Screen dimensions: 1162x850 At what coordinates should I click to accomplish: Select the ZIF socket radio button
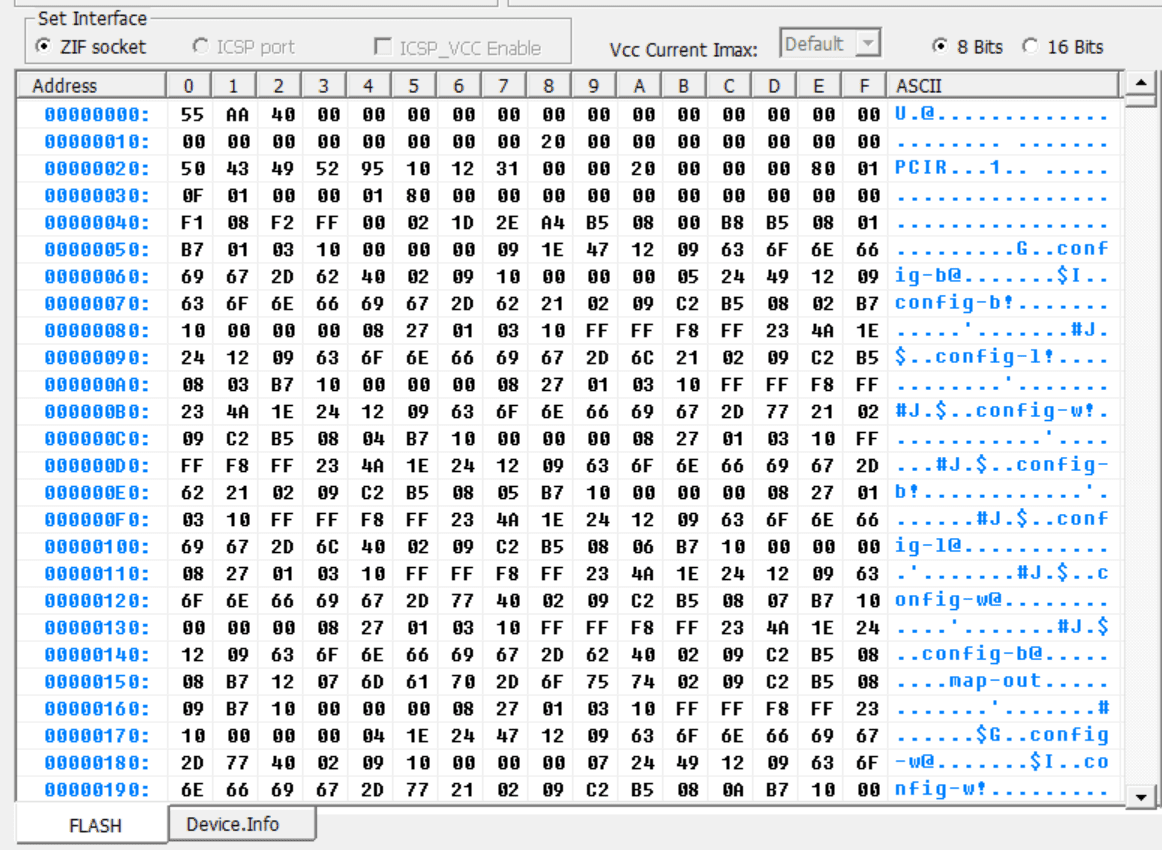[x=44, y=47]
